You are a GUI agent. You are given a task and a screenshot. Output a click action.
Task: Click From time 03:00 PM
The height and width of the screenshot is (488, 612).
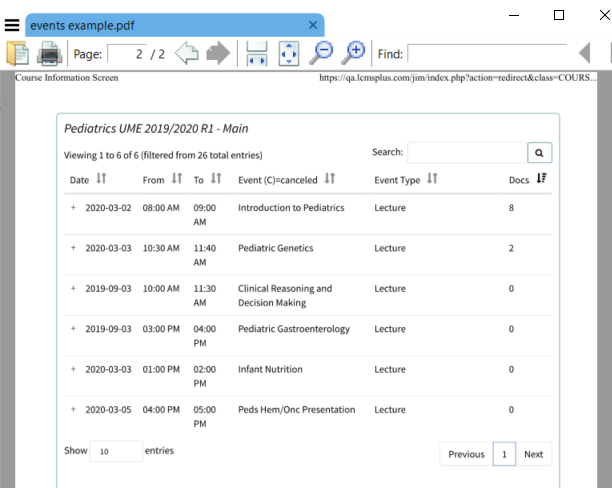pos(161,329)
